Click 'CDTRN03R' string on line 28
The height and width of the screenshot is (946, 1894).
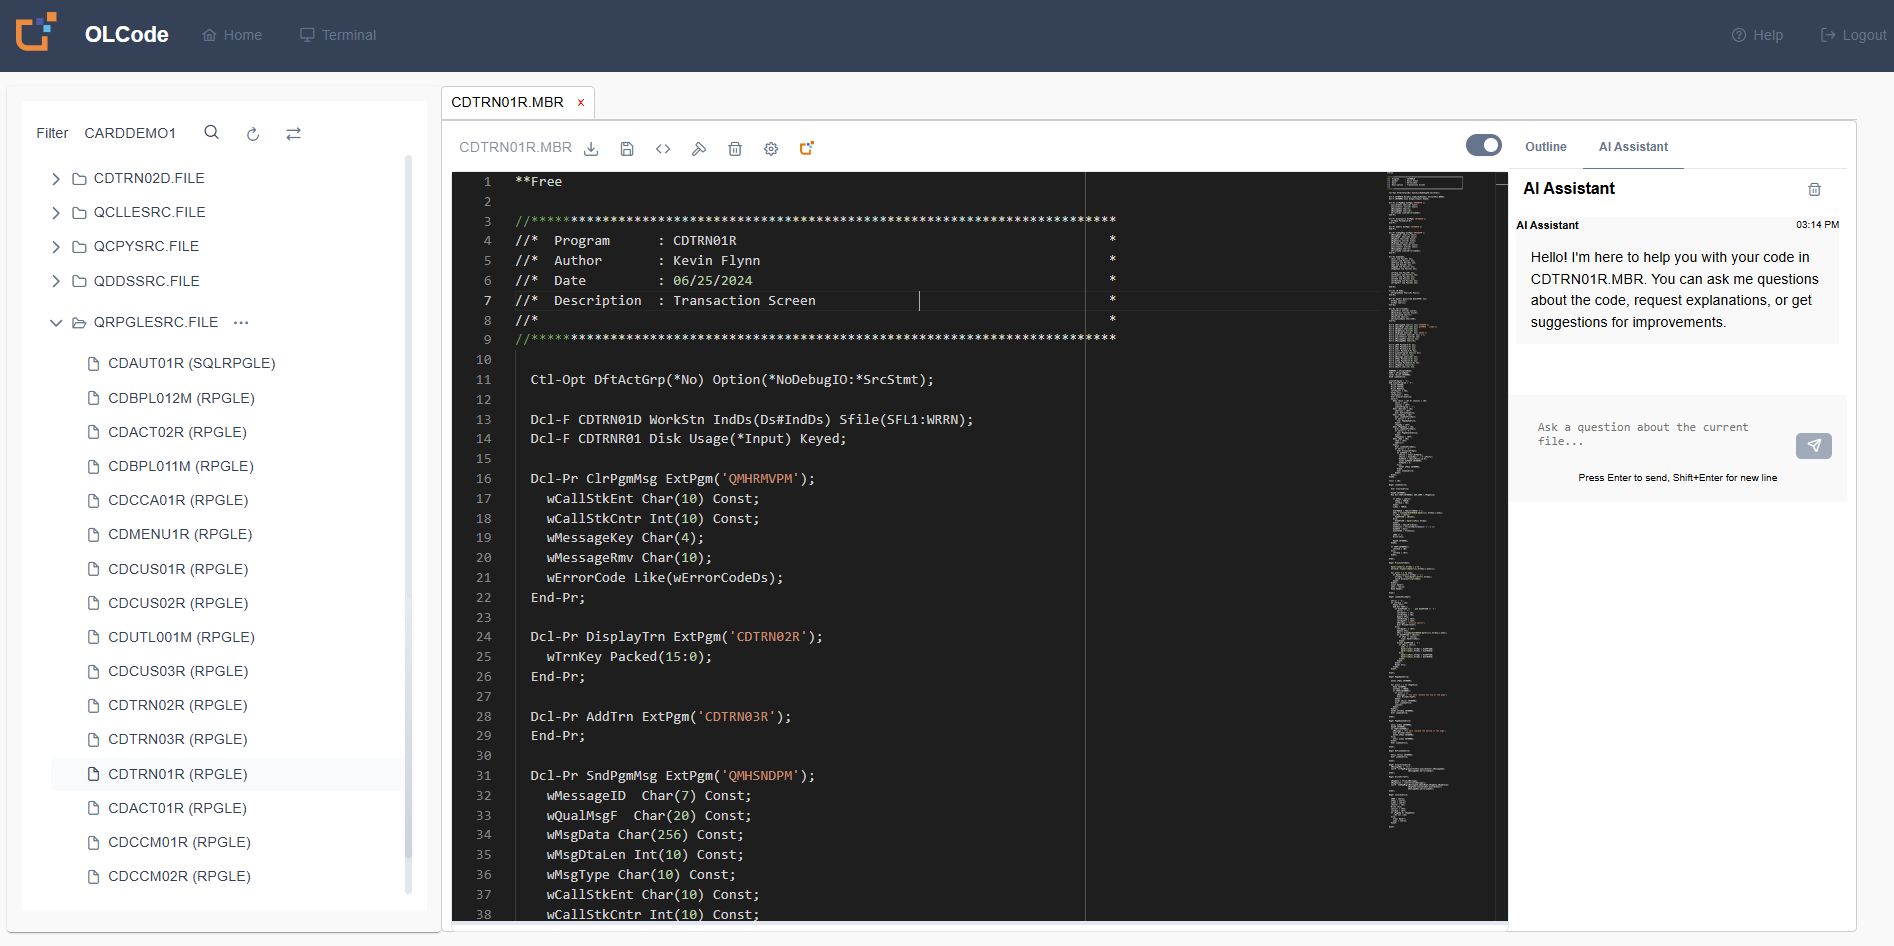click(736, 716)
